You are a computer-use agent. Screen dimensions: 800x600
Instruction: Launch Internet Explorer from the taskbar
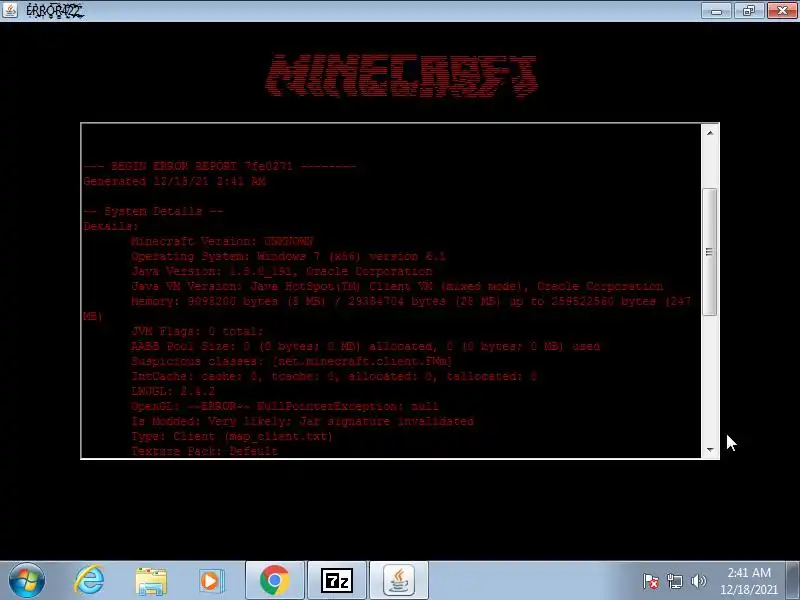point(89,581)
